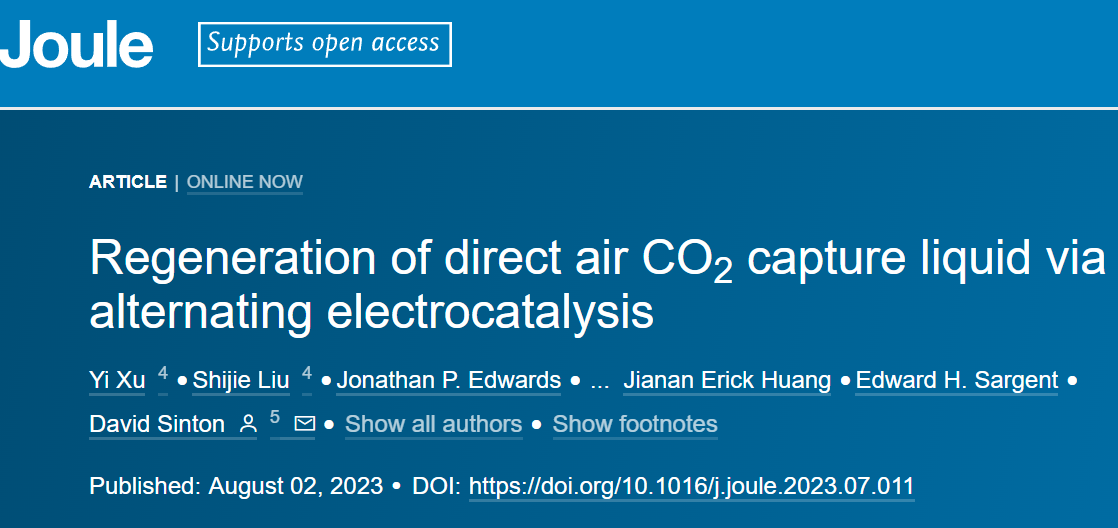The image size is (1118, 528).
Task: Open the Supports open access badge
Action: 324,44
